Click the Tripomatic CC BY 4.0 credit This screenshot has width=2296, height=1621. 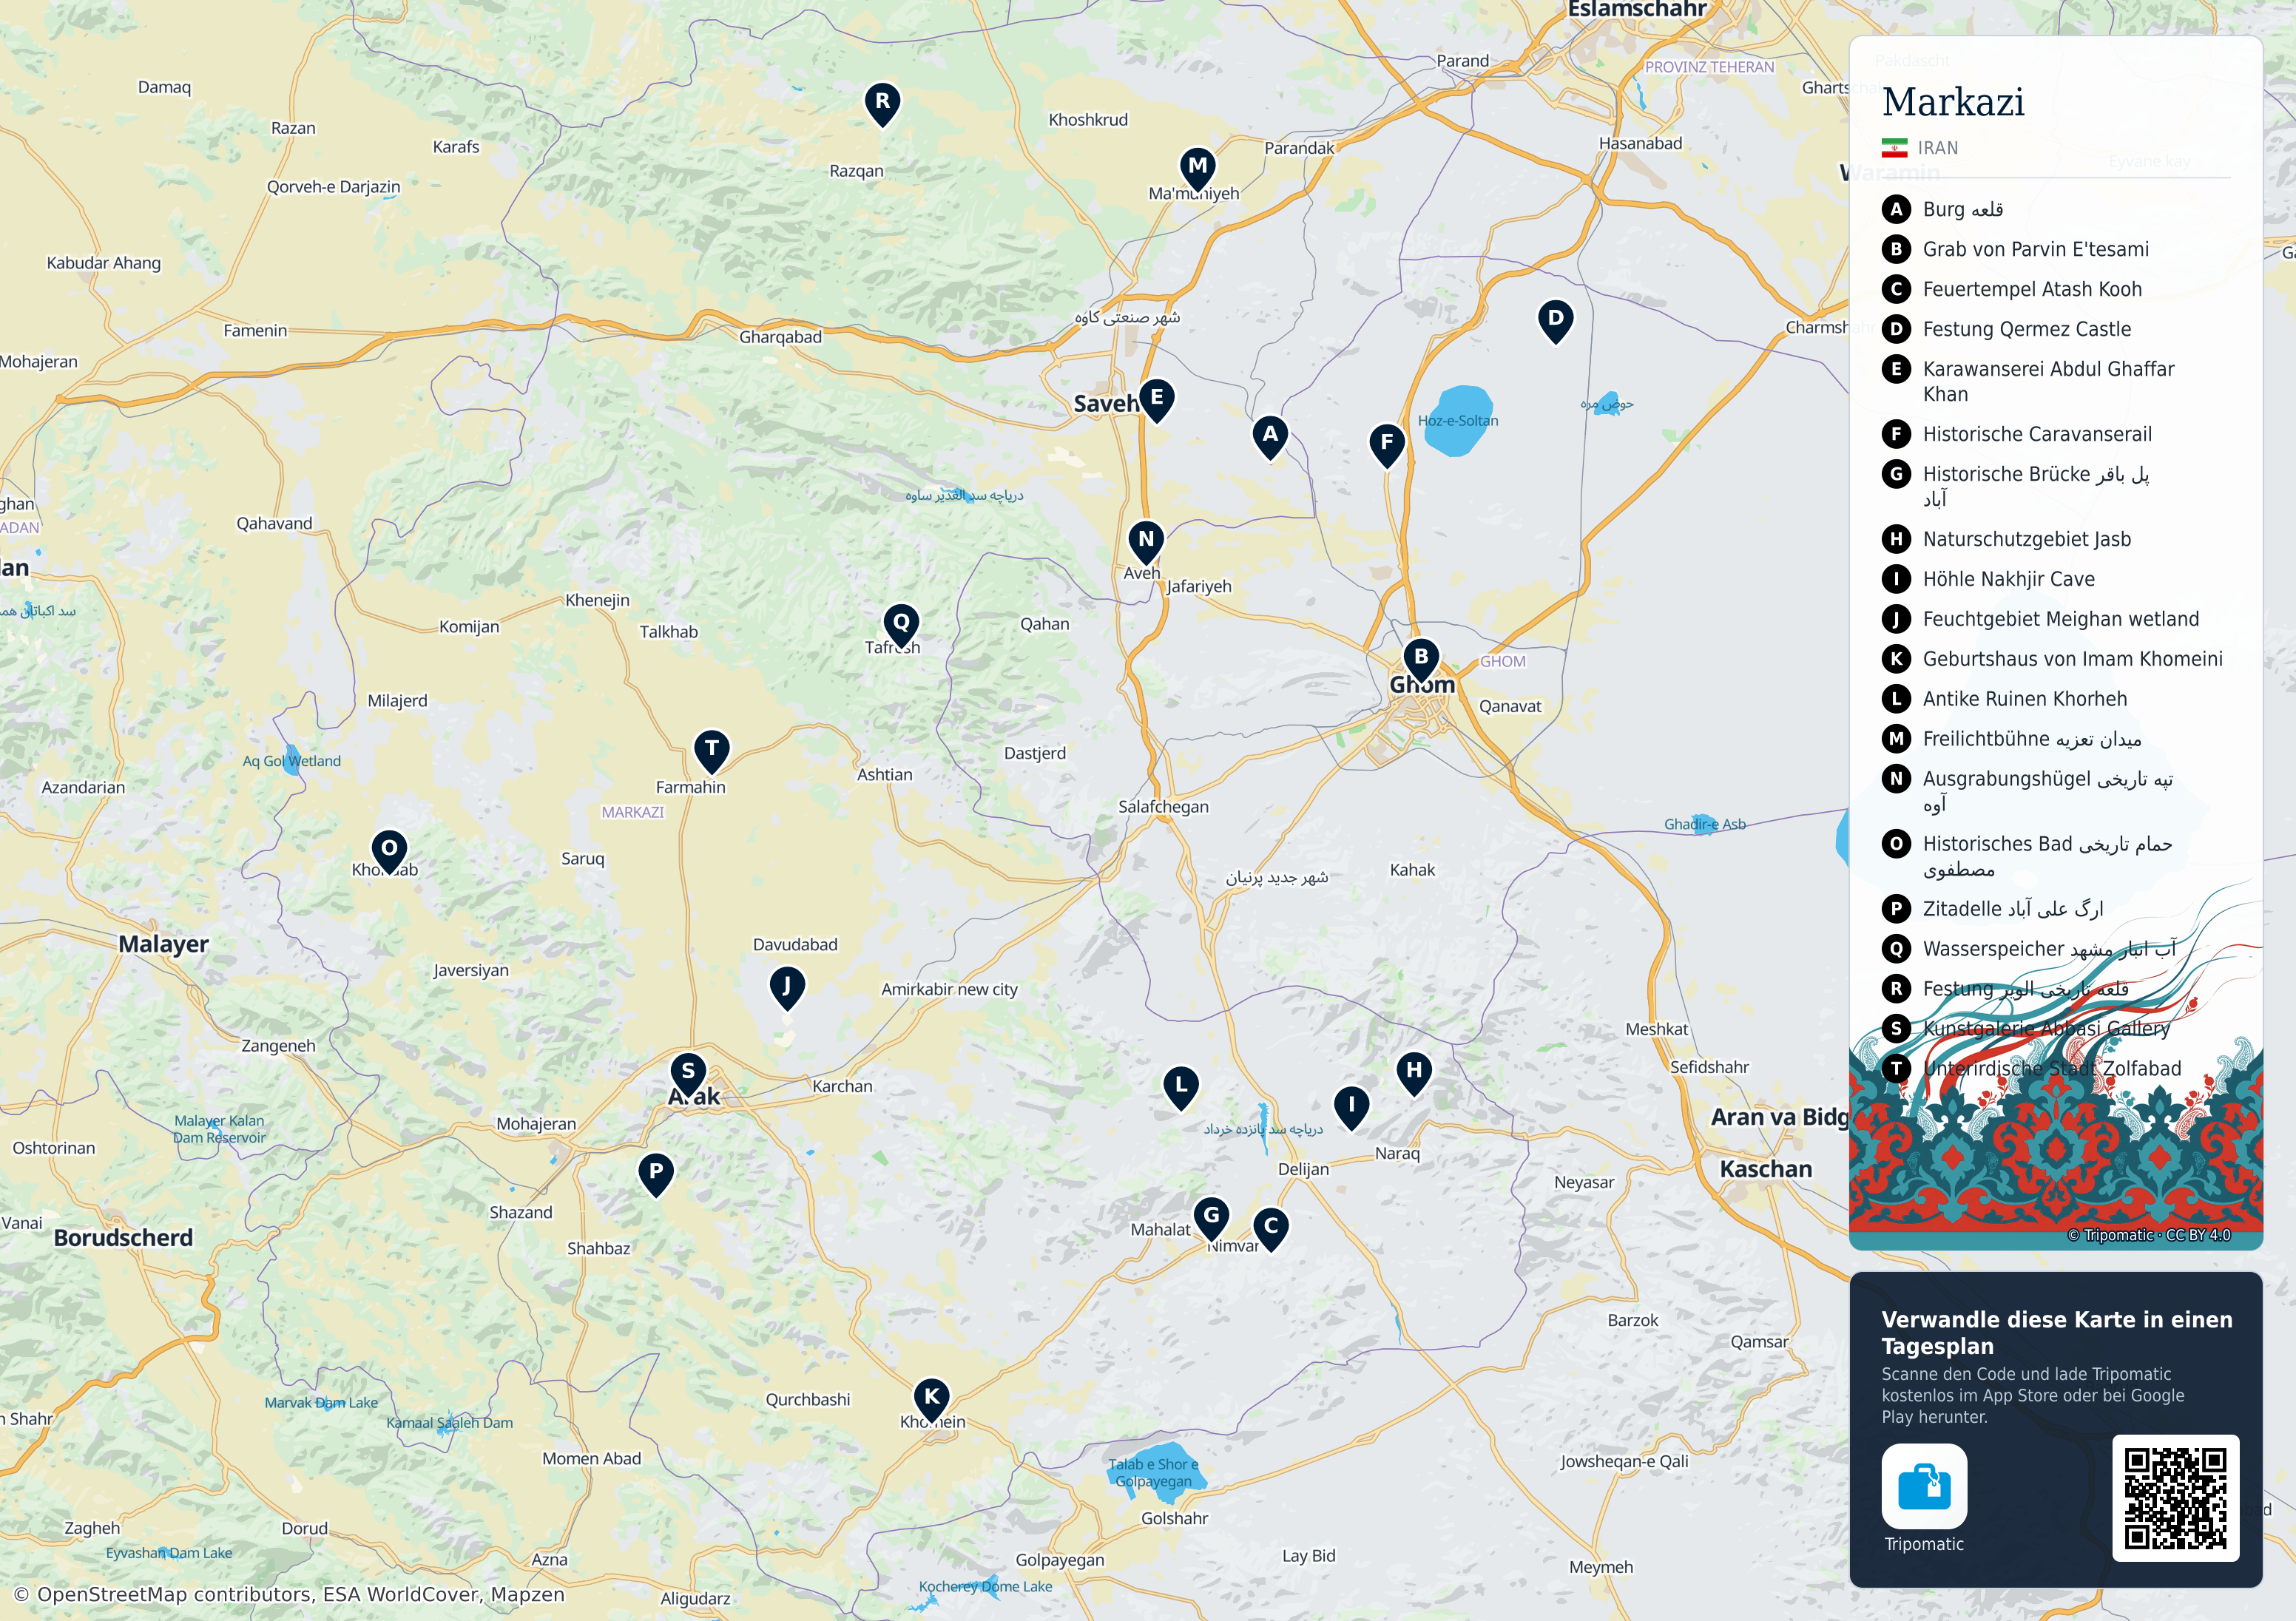pos(2149,1235)
